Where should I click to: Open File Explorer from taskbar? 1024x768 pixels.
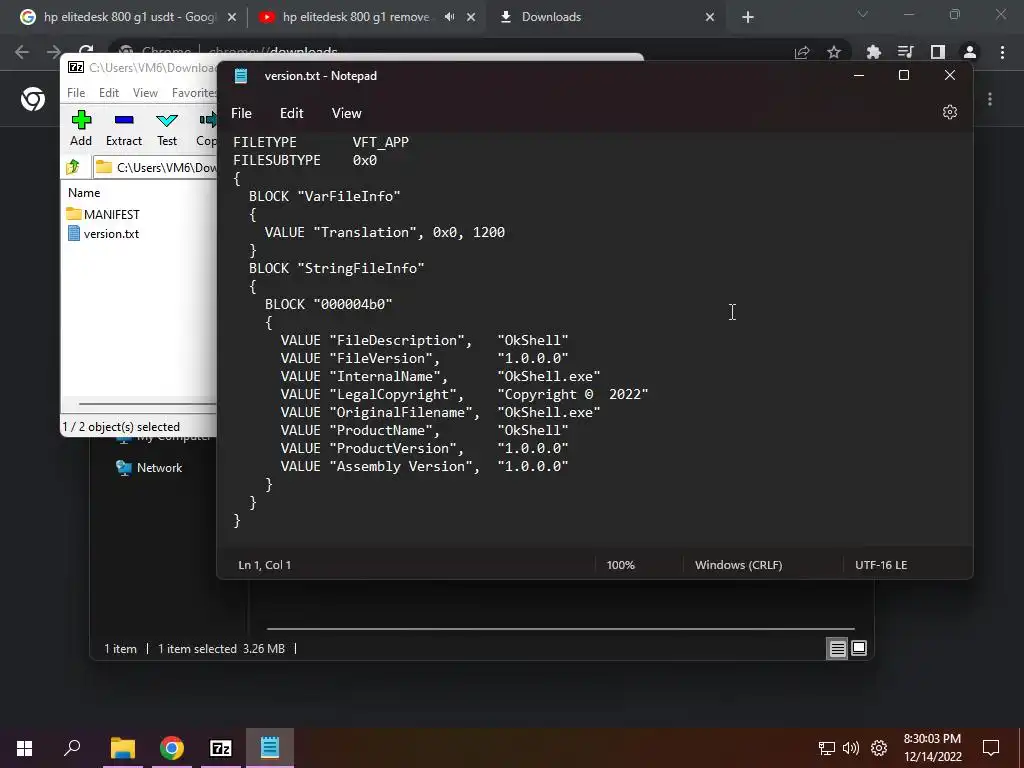click(x=122, y=748)
